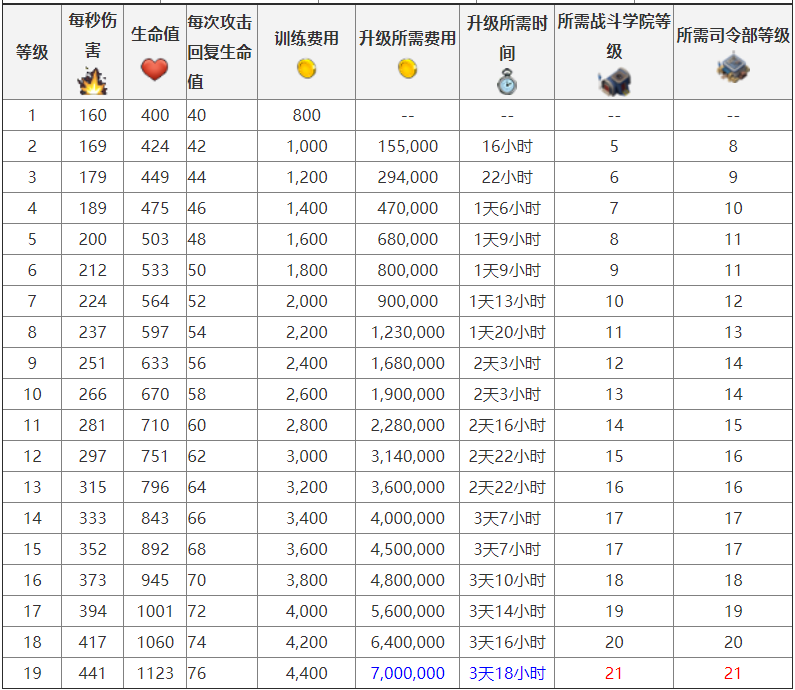Screen dimensions: 795x690
Task: Click the town hall icon under 所需司令部等级
Action: [x=733, y=68]
